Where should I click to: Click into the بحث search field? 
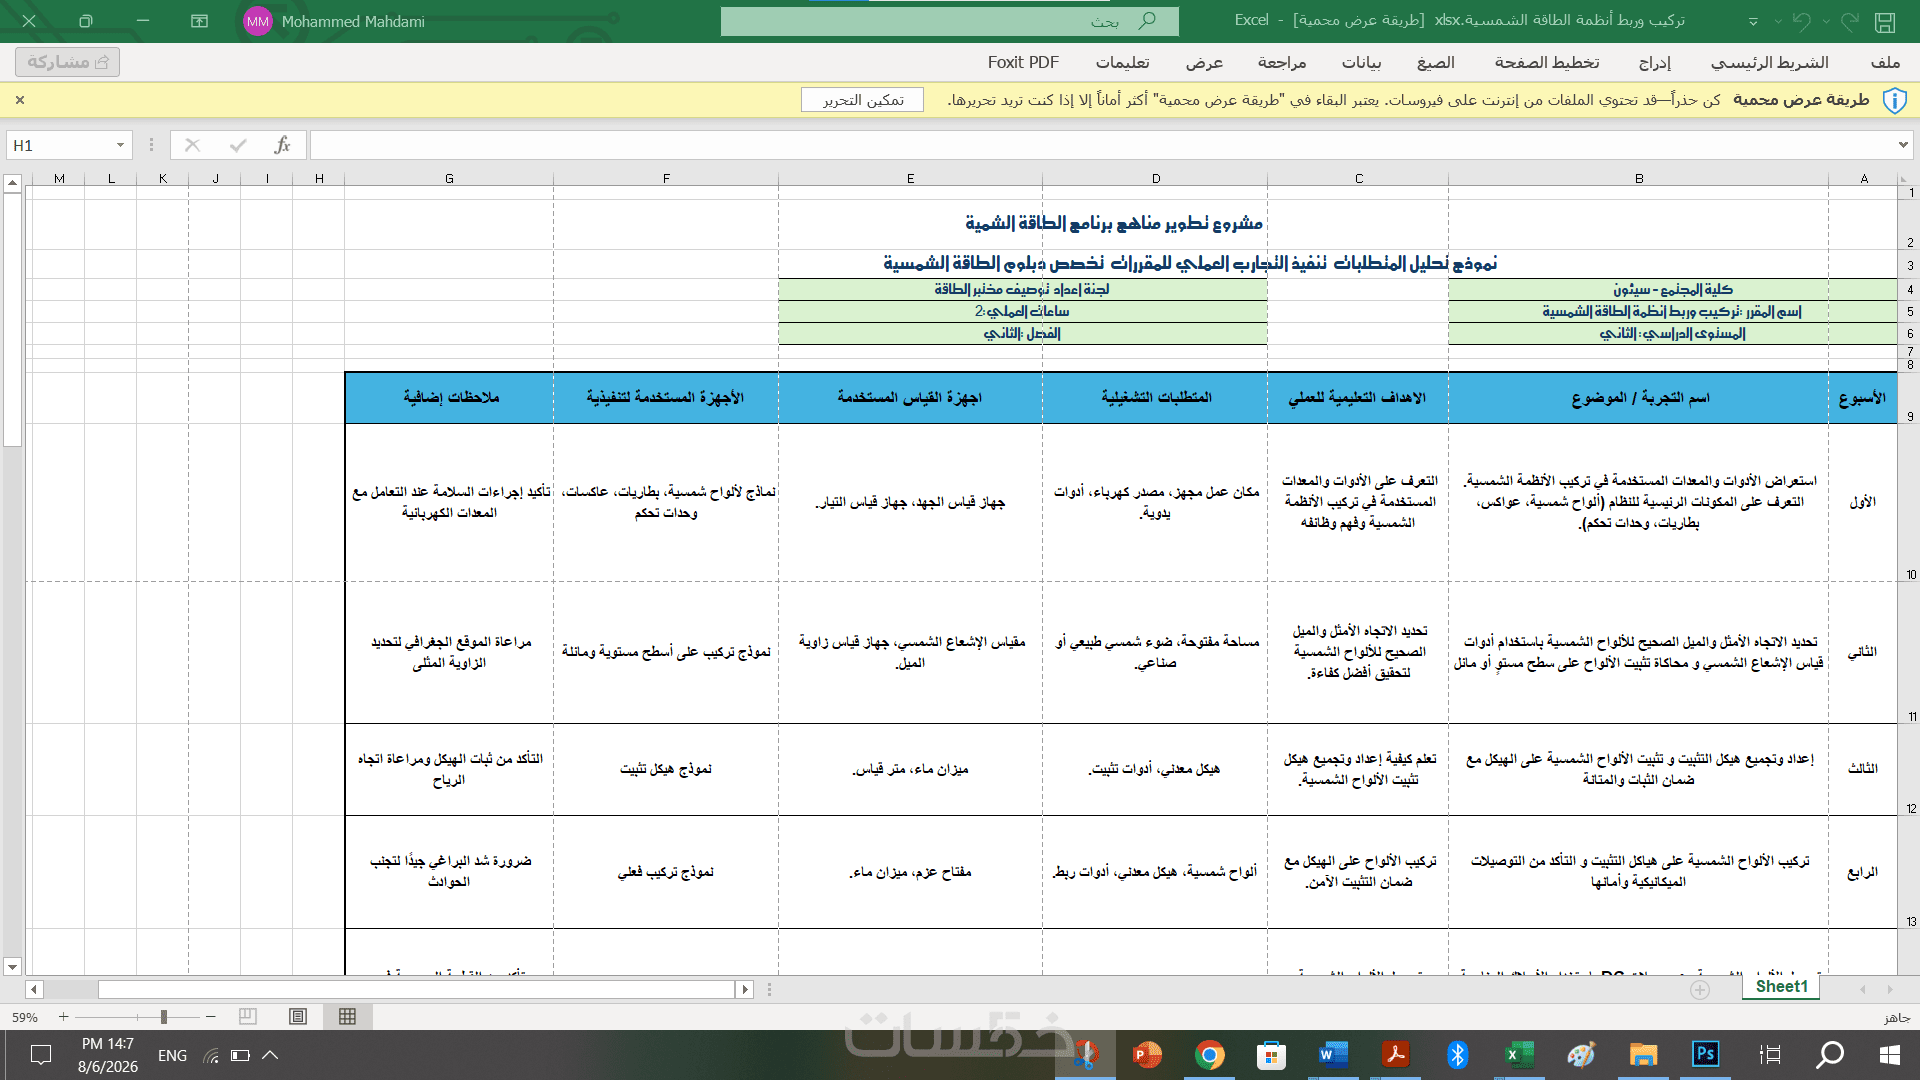(949, 21)
